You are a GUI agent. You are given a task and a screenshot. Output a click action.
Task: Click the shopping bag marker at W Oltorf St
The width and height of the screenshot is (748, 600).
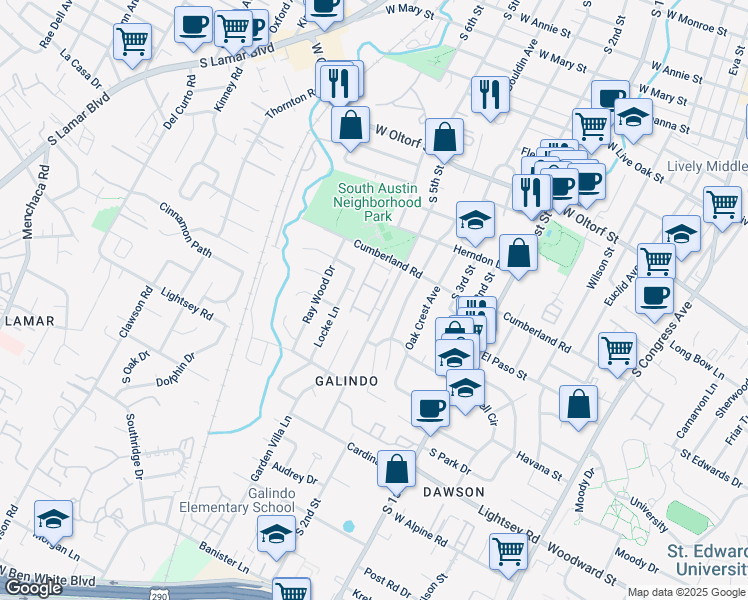click(x=350, y=126)
